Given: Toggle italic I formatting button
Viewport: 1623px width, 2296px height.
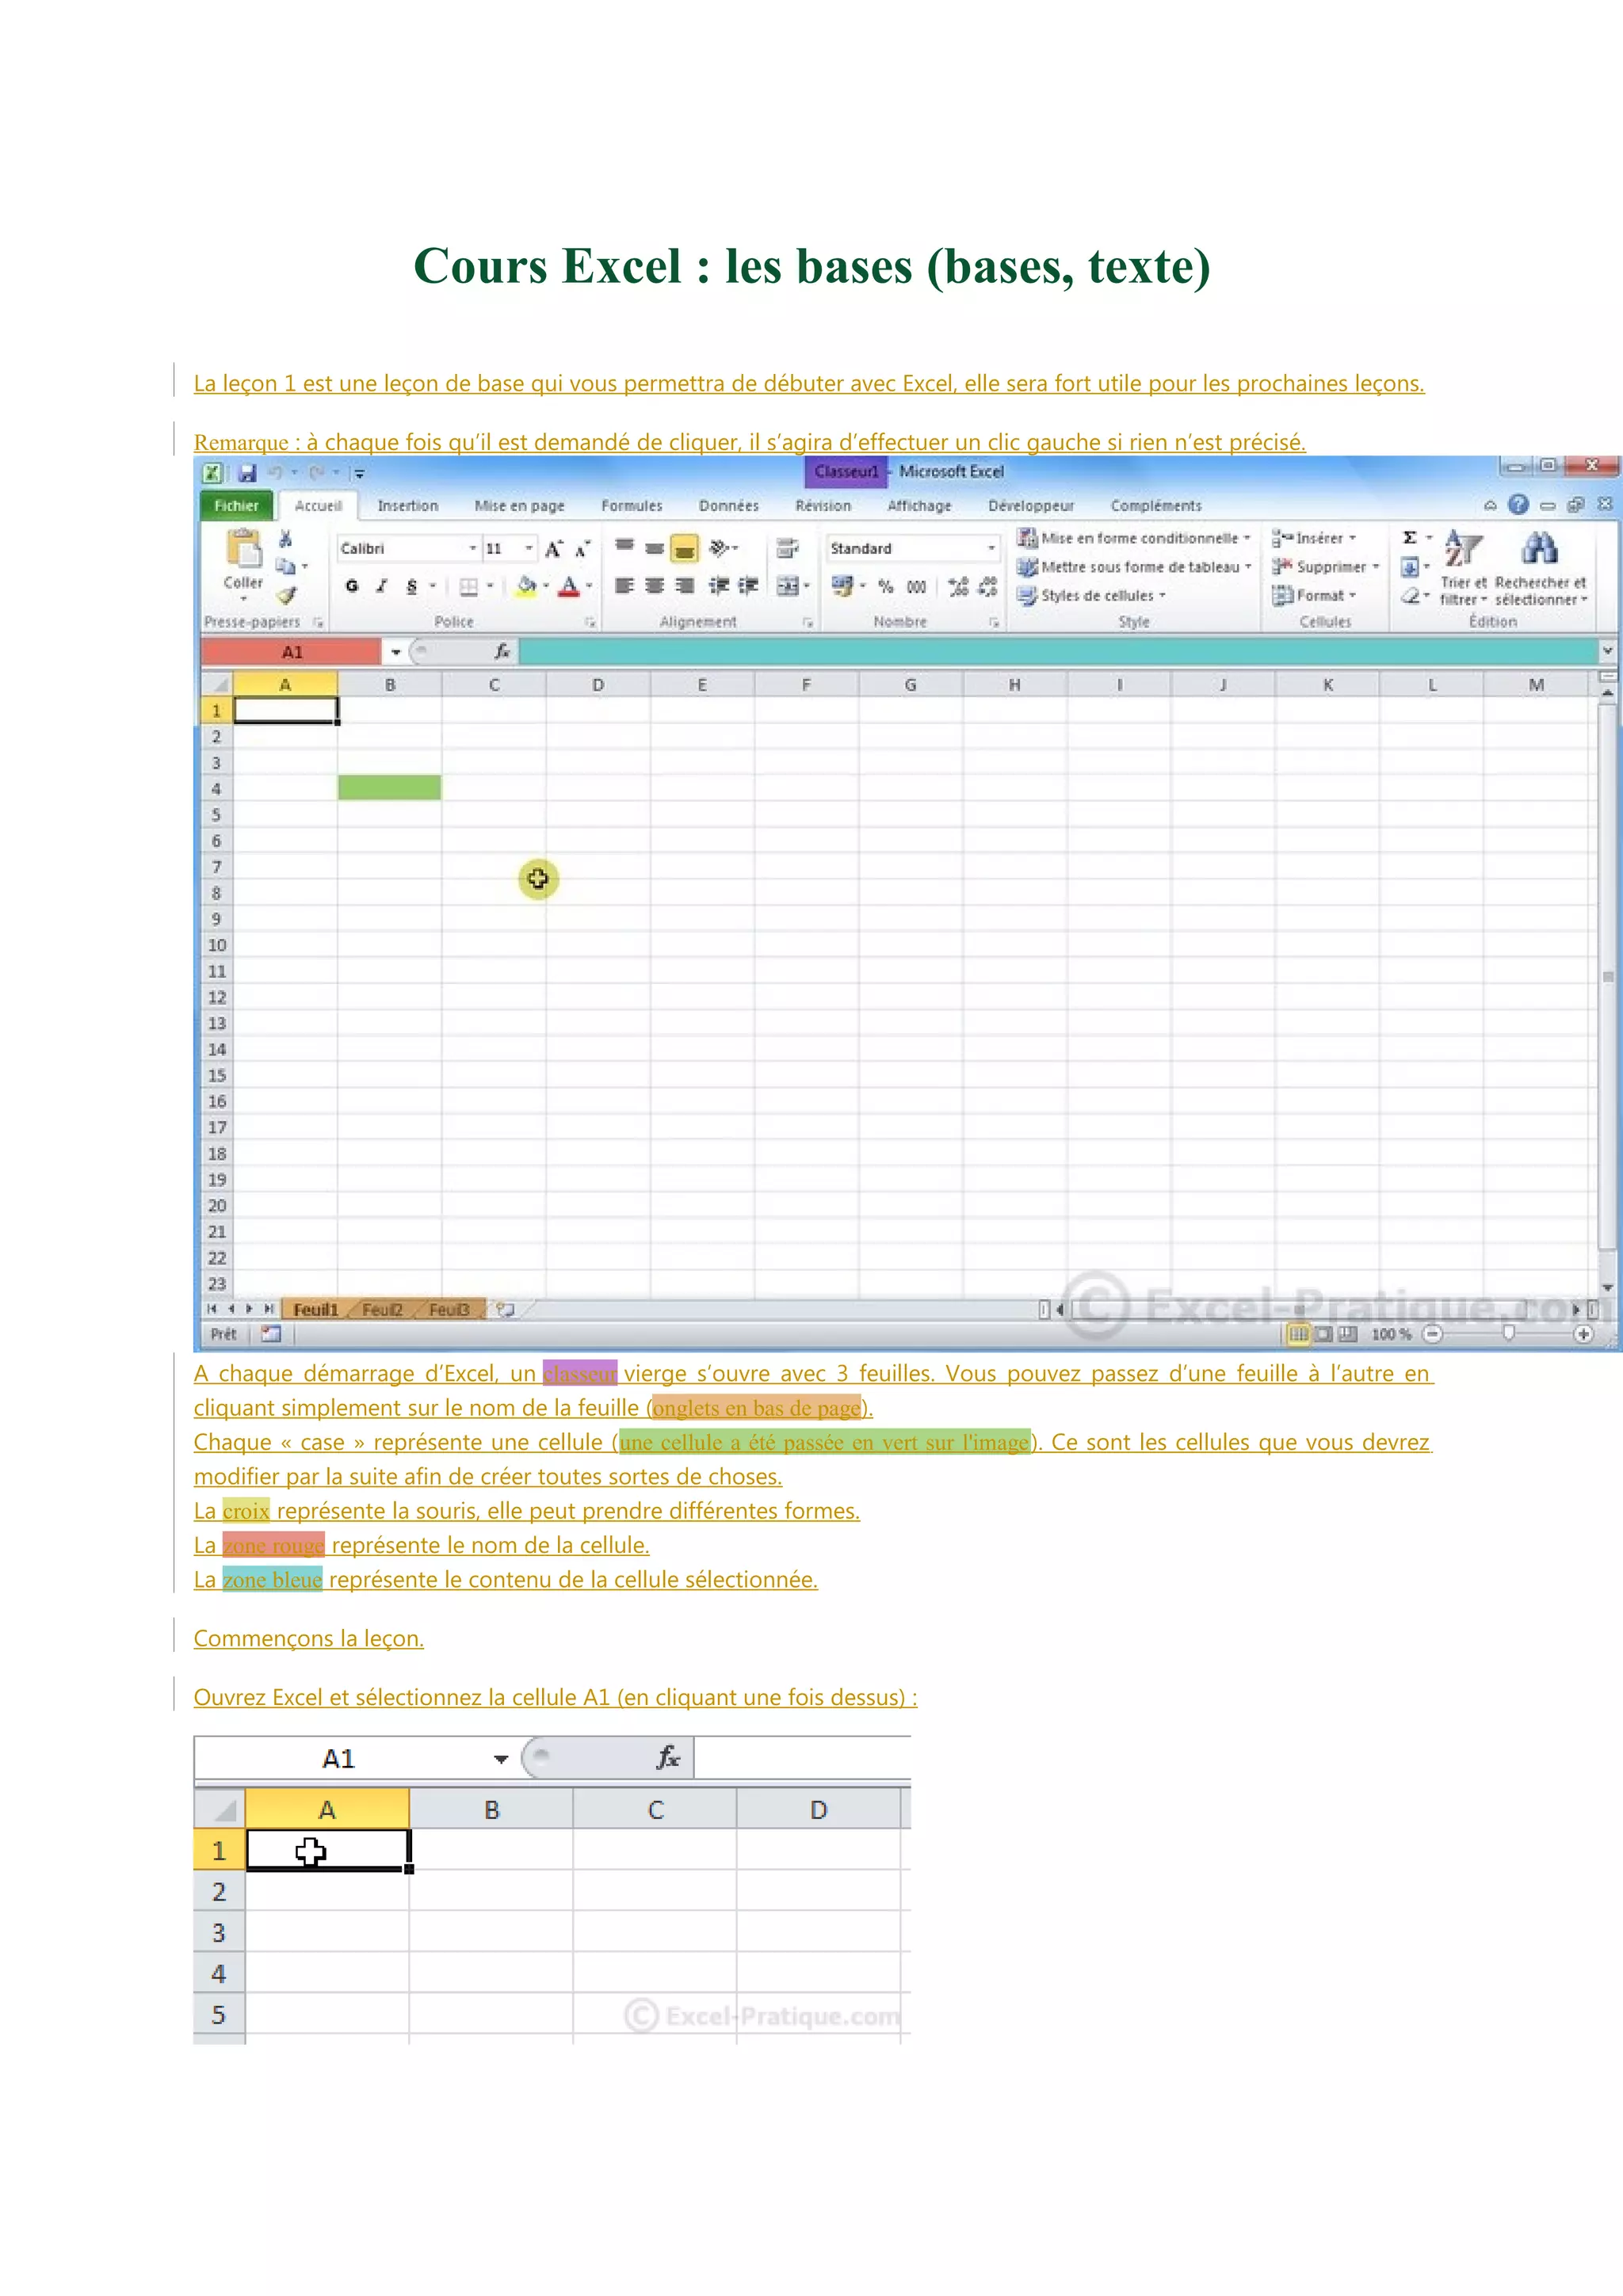Looking at the screenshot, I should 381,587.
